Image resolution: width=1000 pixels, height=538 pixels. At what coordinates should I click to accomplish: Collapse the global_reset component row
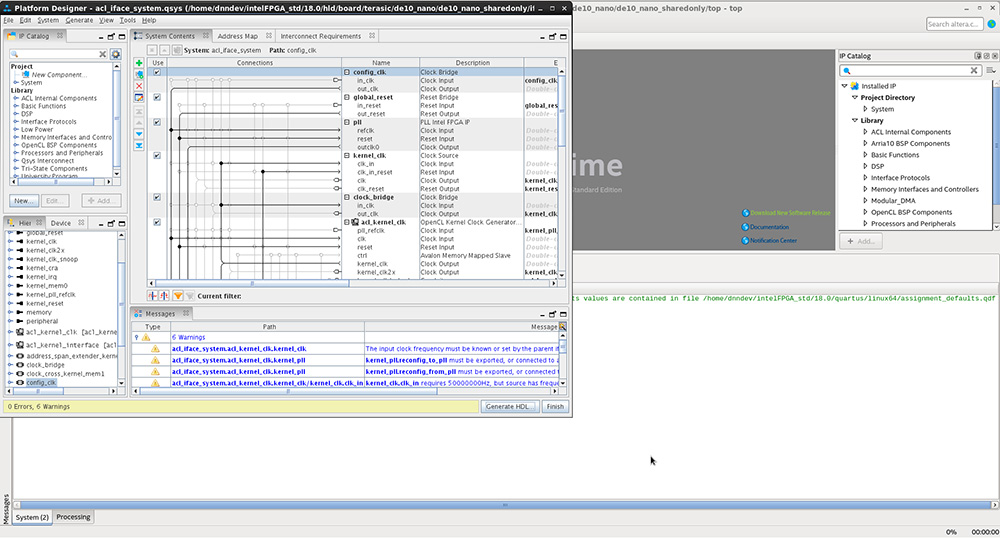click(x=347, y=97)
